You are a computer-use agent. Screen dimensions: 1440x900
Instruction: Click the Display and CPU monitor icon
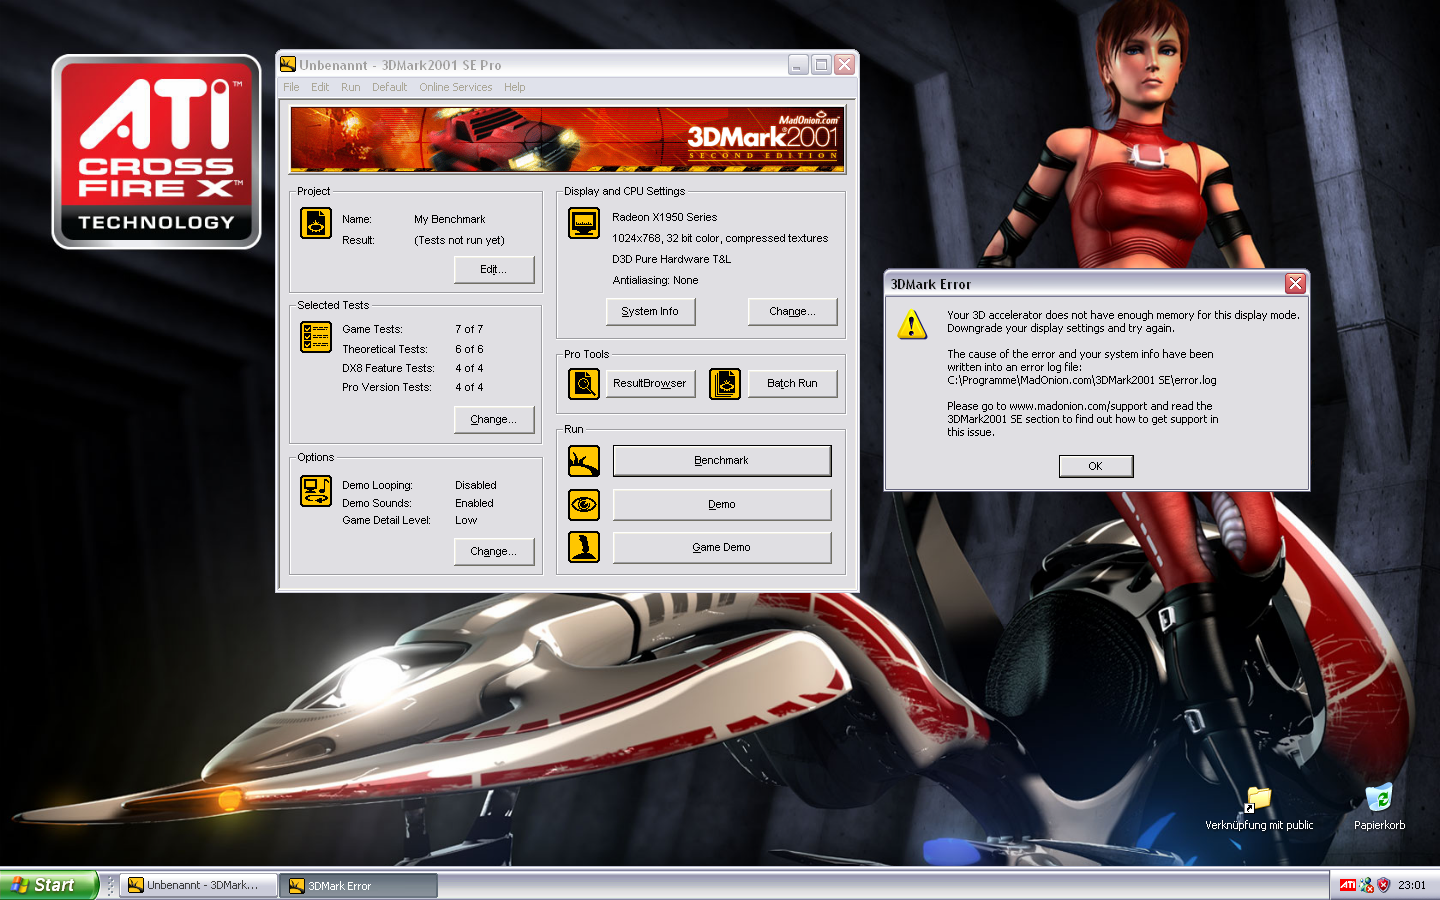coord(584,223)
